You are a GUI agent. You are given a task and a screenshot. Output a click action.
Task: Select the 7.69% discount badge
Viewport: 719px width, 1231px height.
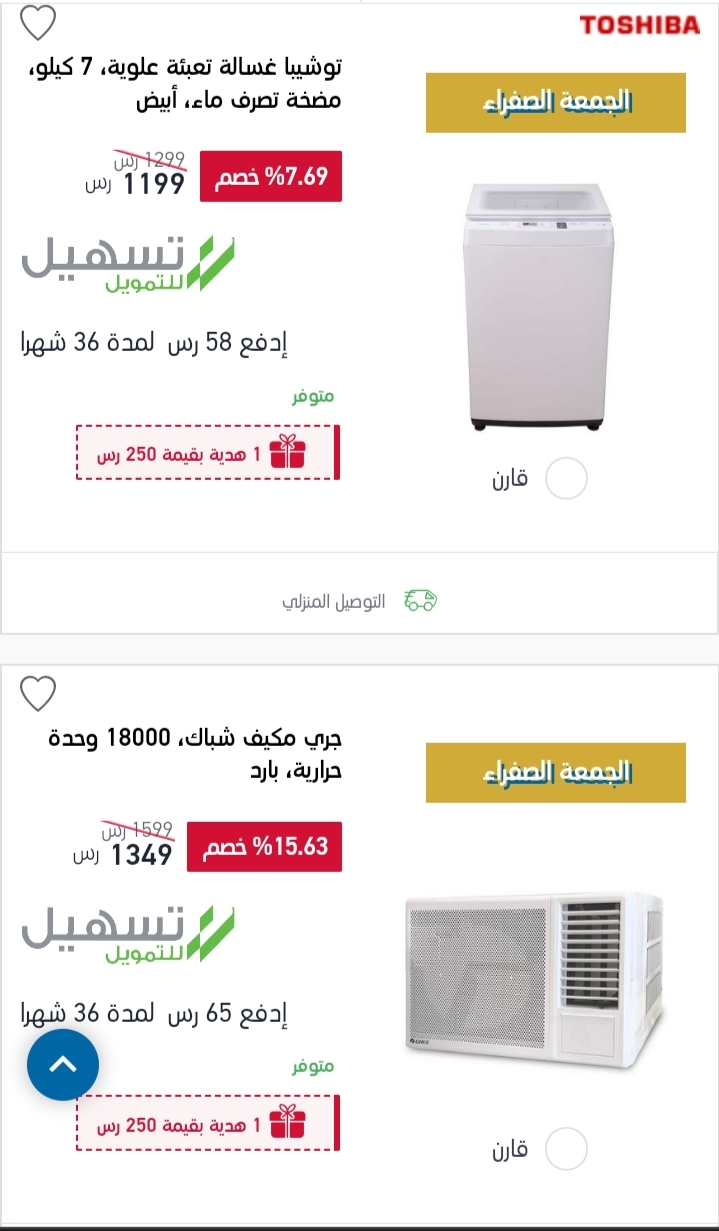[271, 177]
